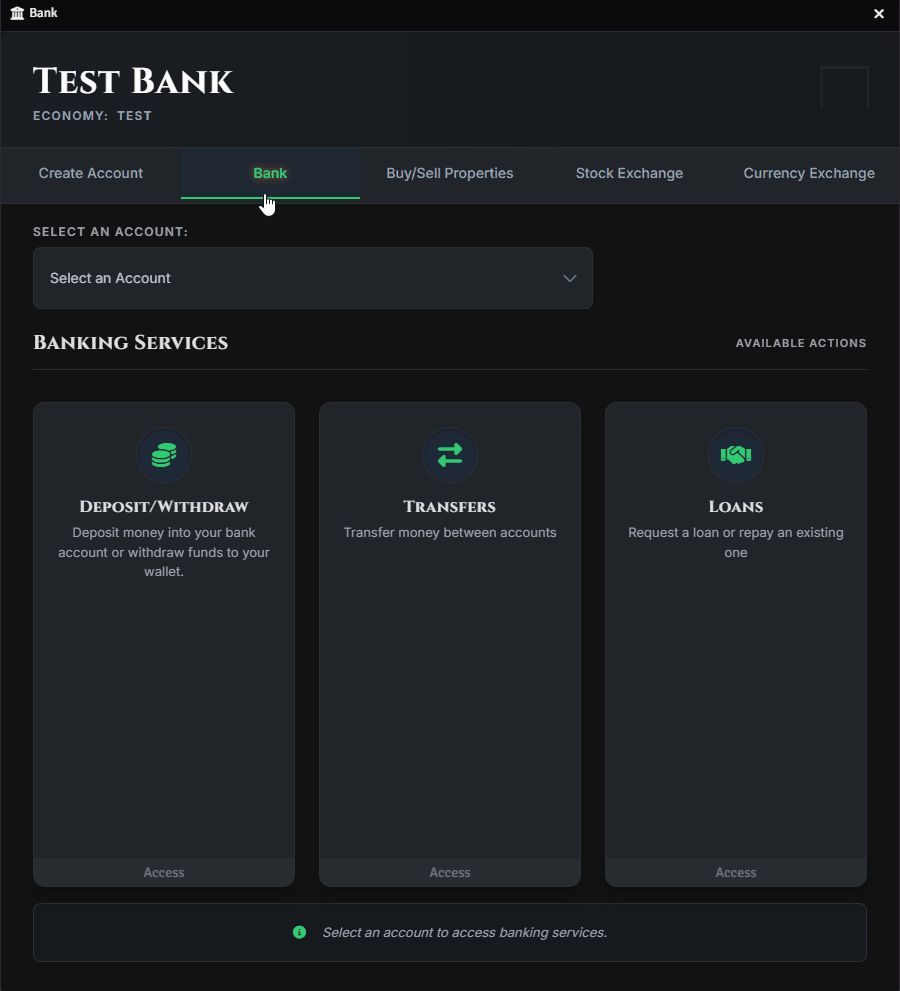Click Access under Loans

[736, 872]
